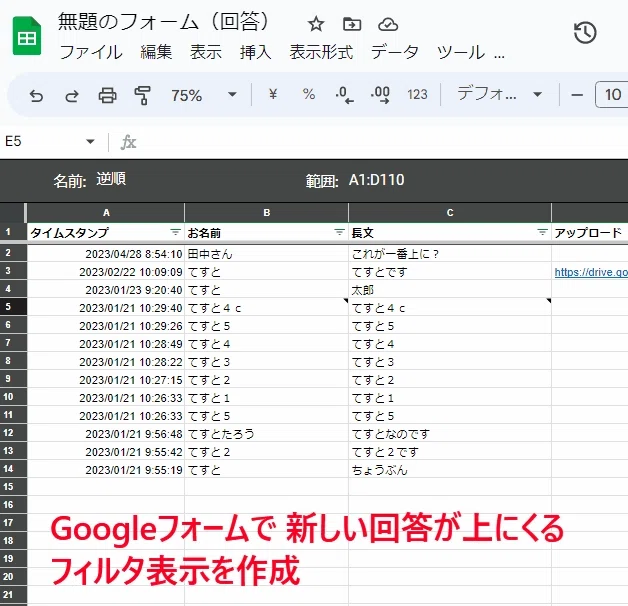Click the Google Sheets home icon
The width and height of the screenshot is (628, 606).
(x=27, y=36)
